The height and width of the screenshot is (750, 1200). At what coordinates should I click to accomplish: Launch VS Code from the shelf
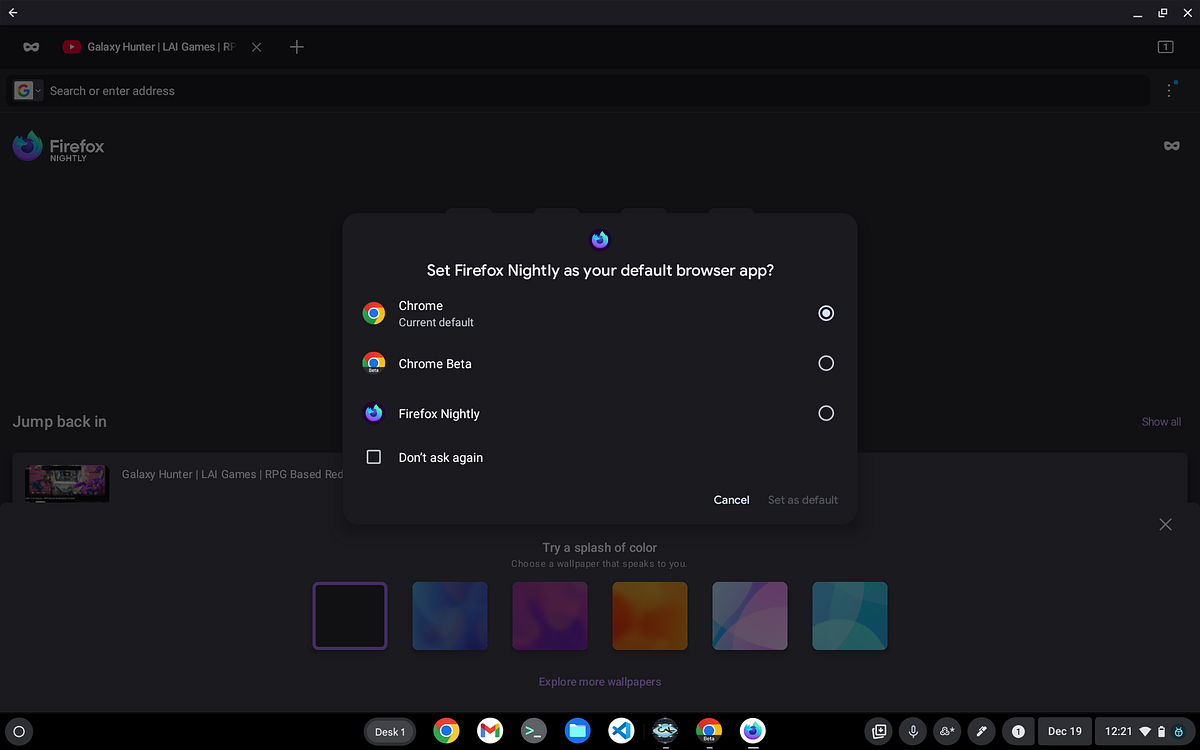coord(621,731)
